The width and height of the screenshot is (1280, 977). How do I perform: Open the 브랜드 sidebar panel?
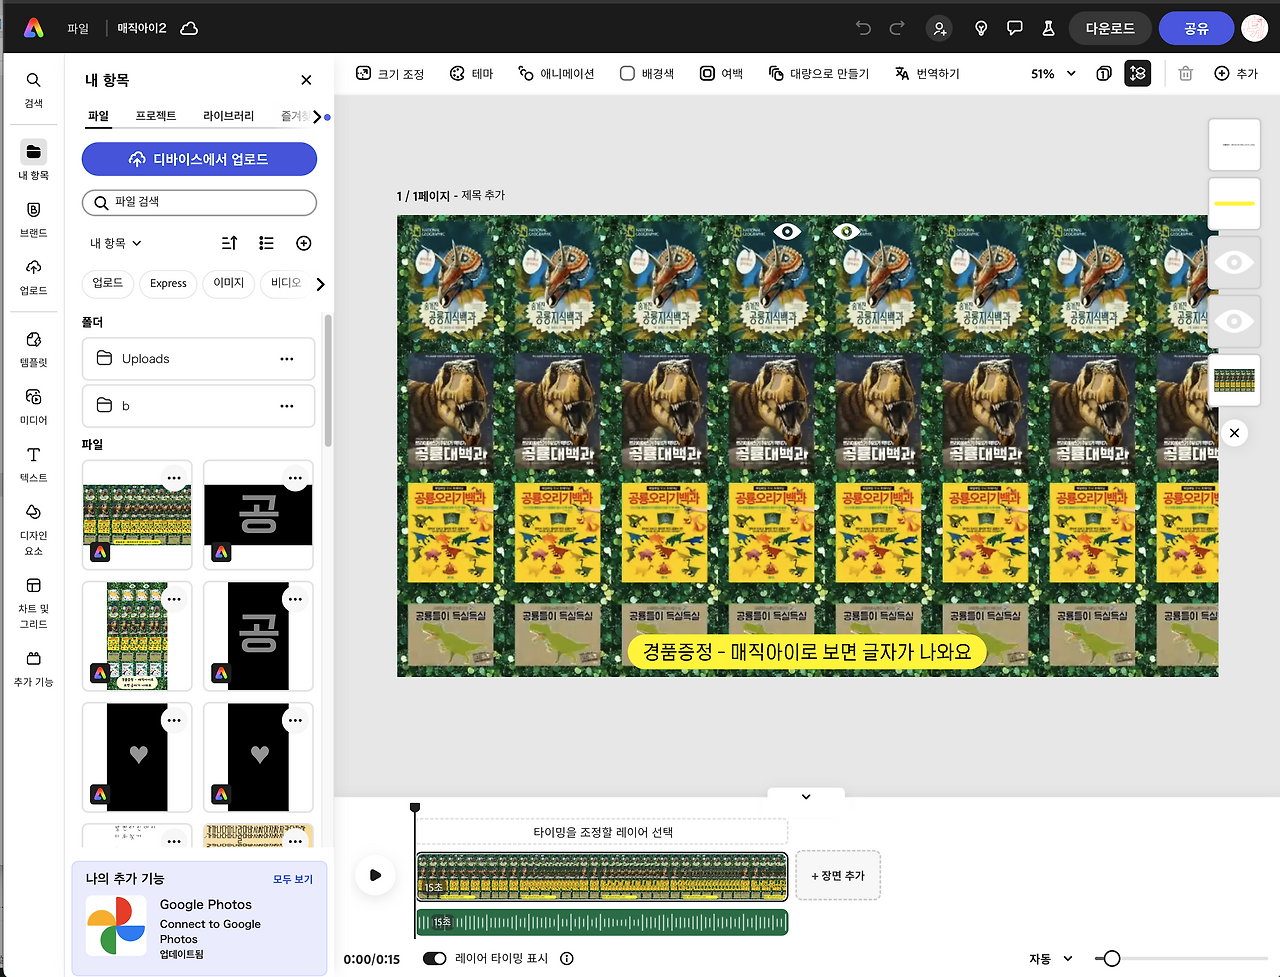(34, 219)
